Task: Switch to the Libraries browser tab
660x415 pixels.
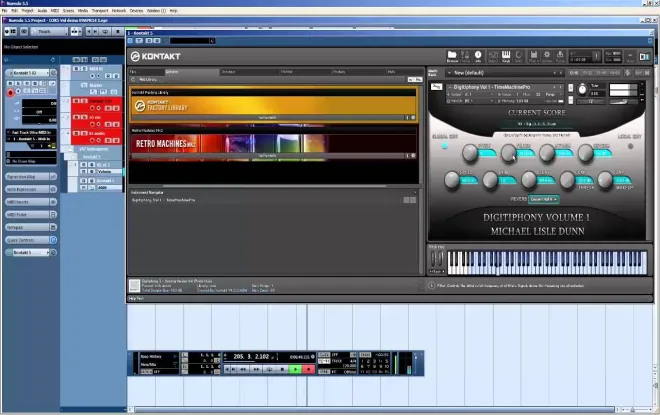Action: coord(192,72)
